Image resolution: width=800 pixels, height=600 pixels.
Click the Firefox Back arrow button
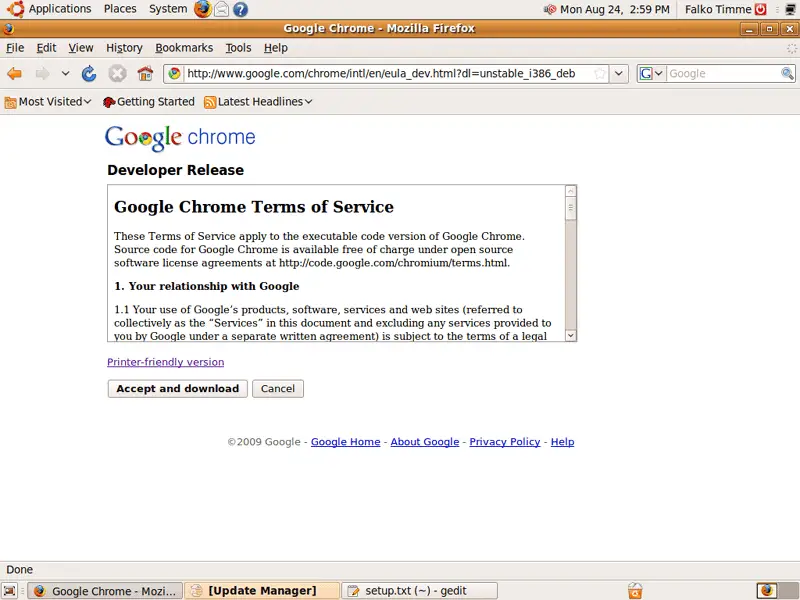[14, 74]
